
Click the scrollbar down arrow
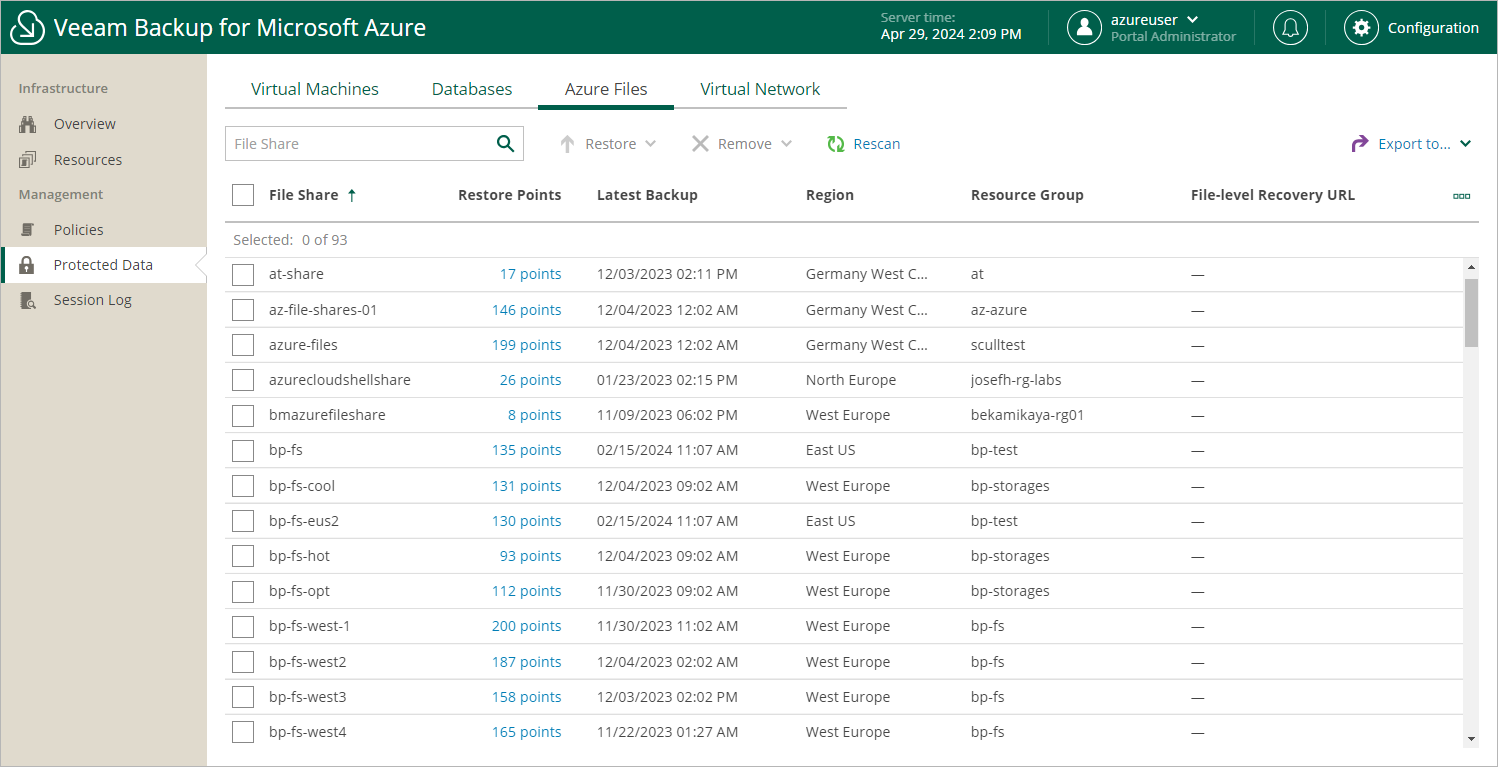point(1471,738)
